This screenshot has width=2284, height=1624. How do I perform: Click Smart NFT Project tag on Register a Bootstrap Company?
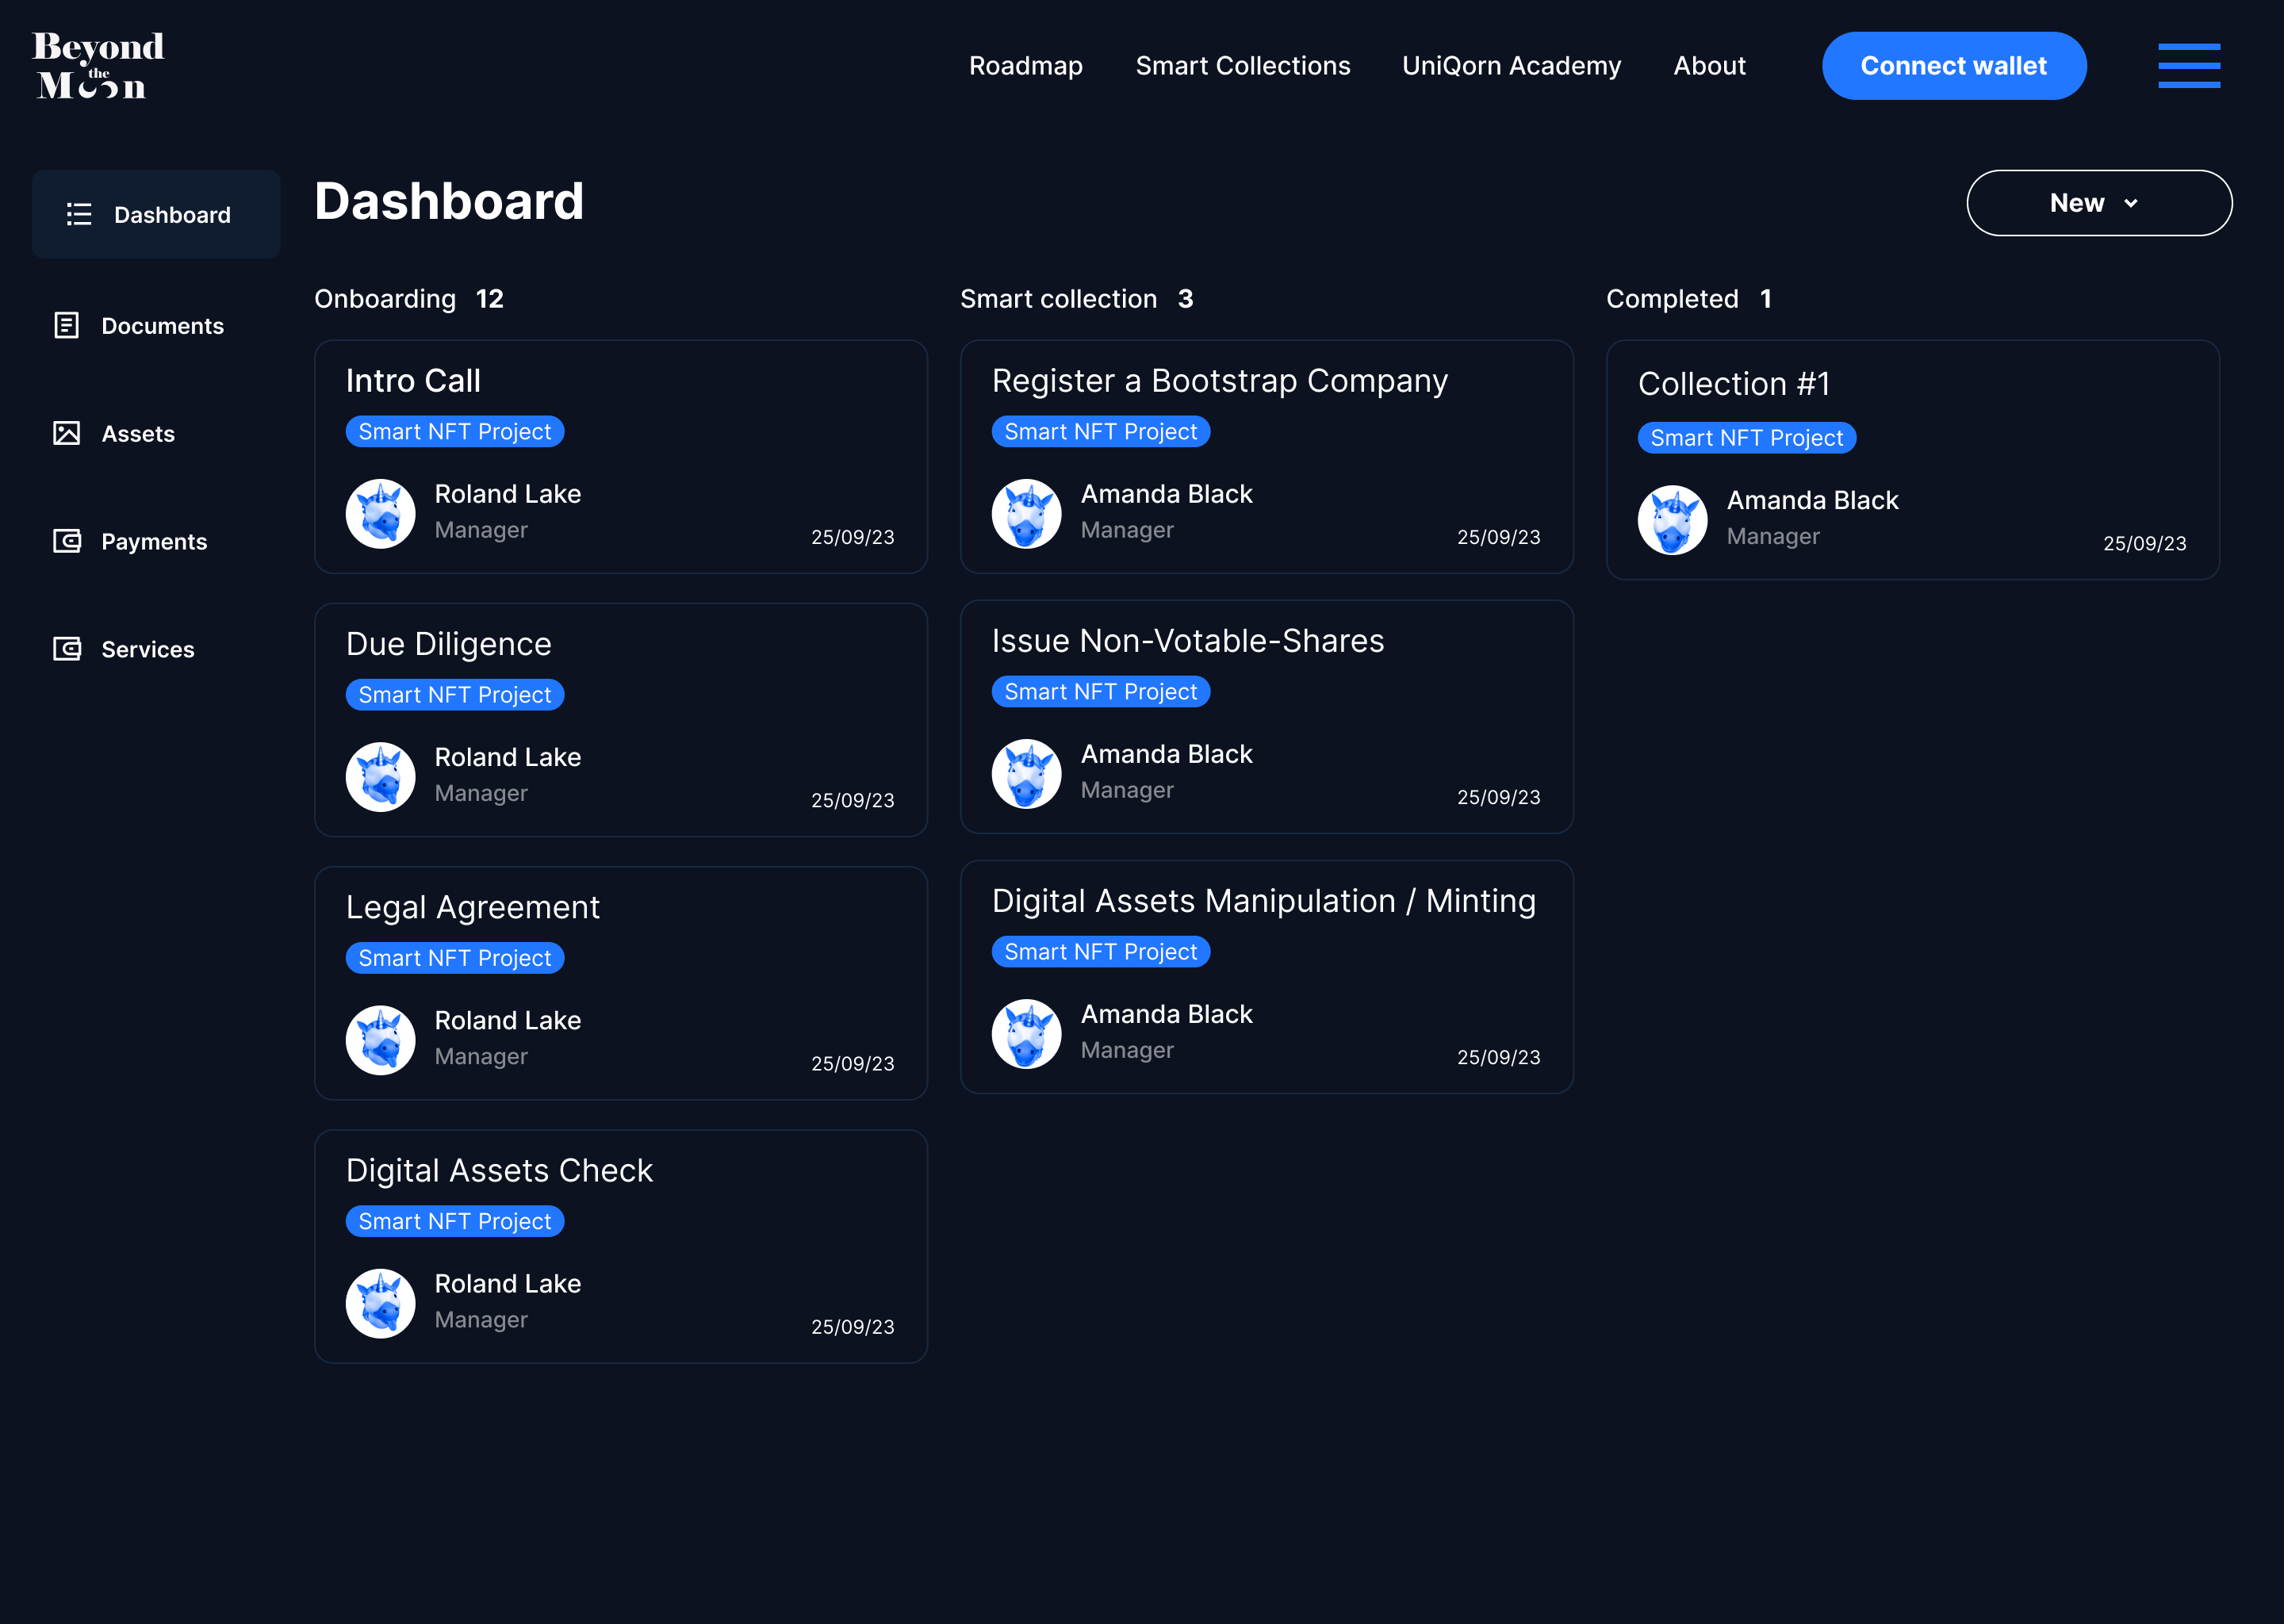pyautogui.click(x=1101, y=431)
